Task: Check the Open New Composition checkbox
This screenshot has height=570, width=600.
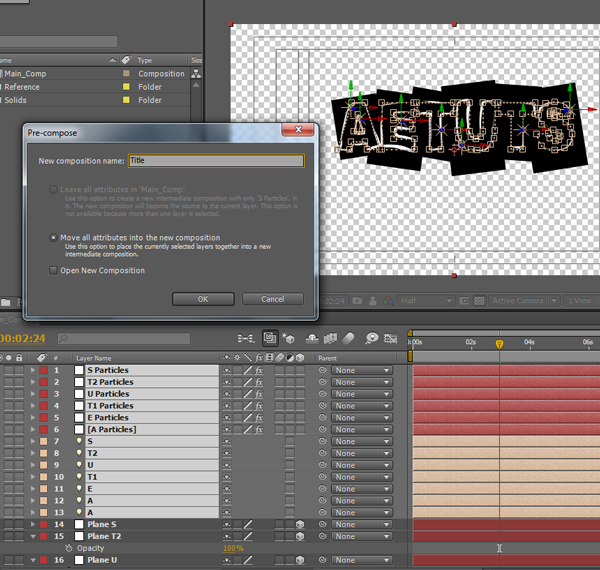Action: 53,270
